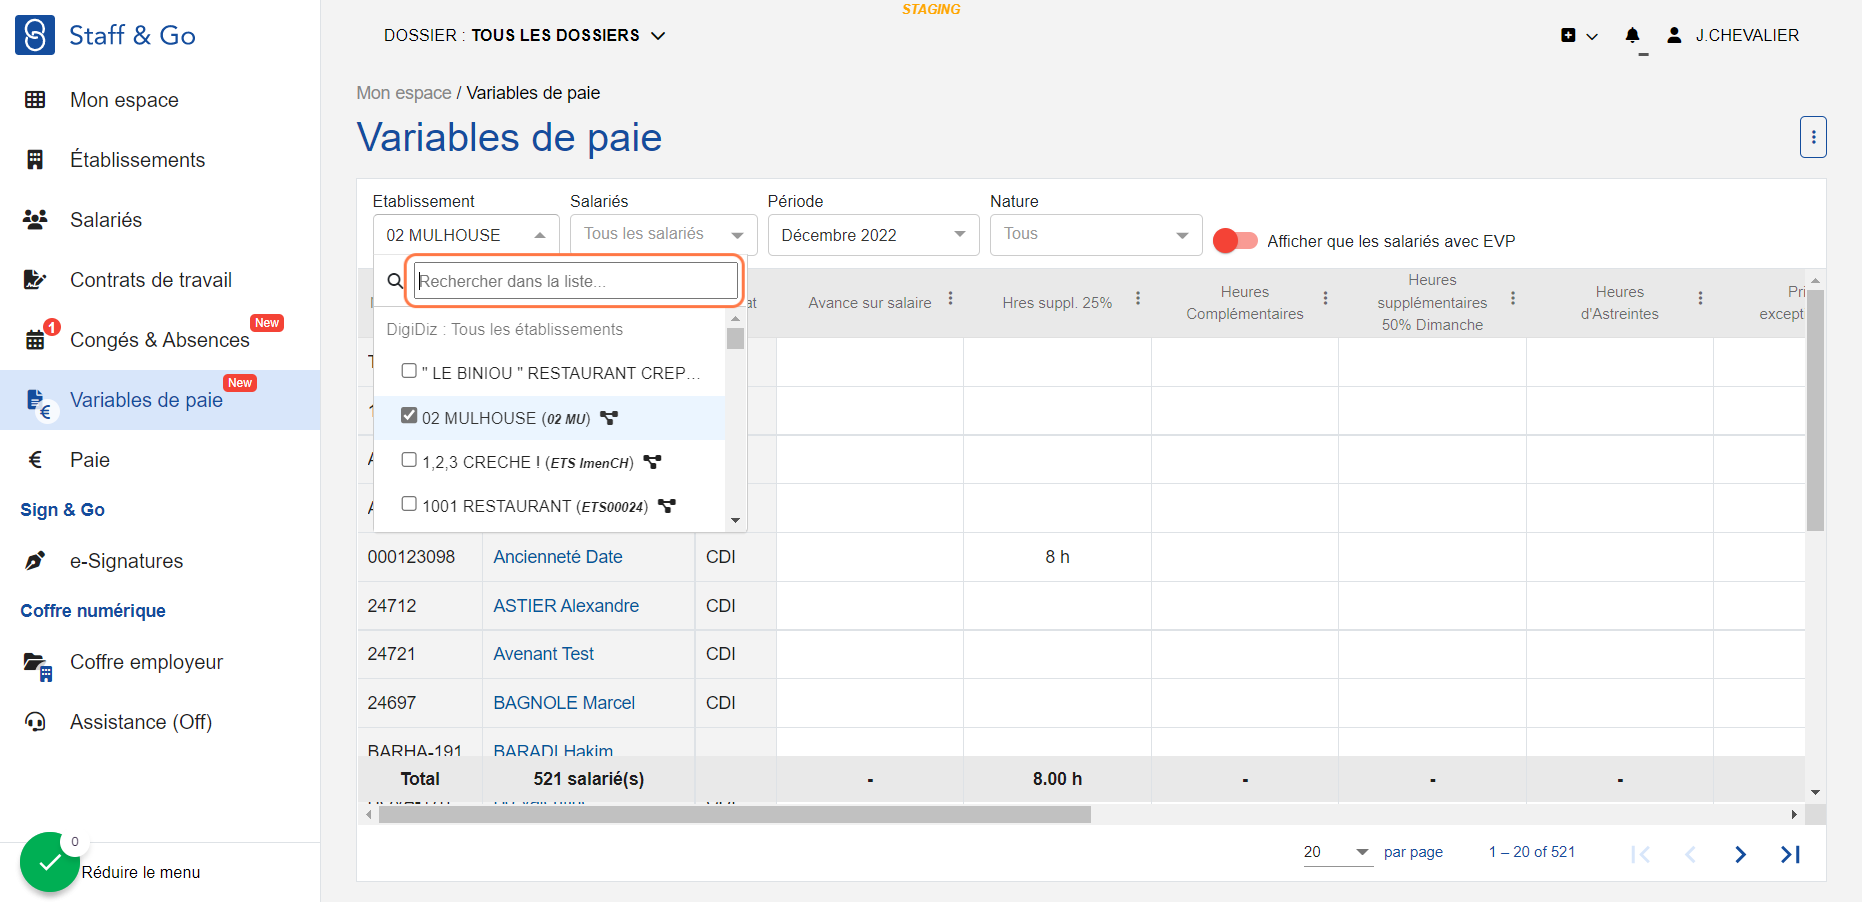
Task: Open Hres suppl. 25% column menu
Action: pos(1138,298)
